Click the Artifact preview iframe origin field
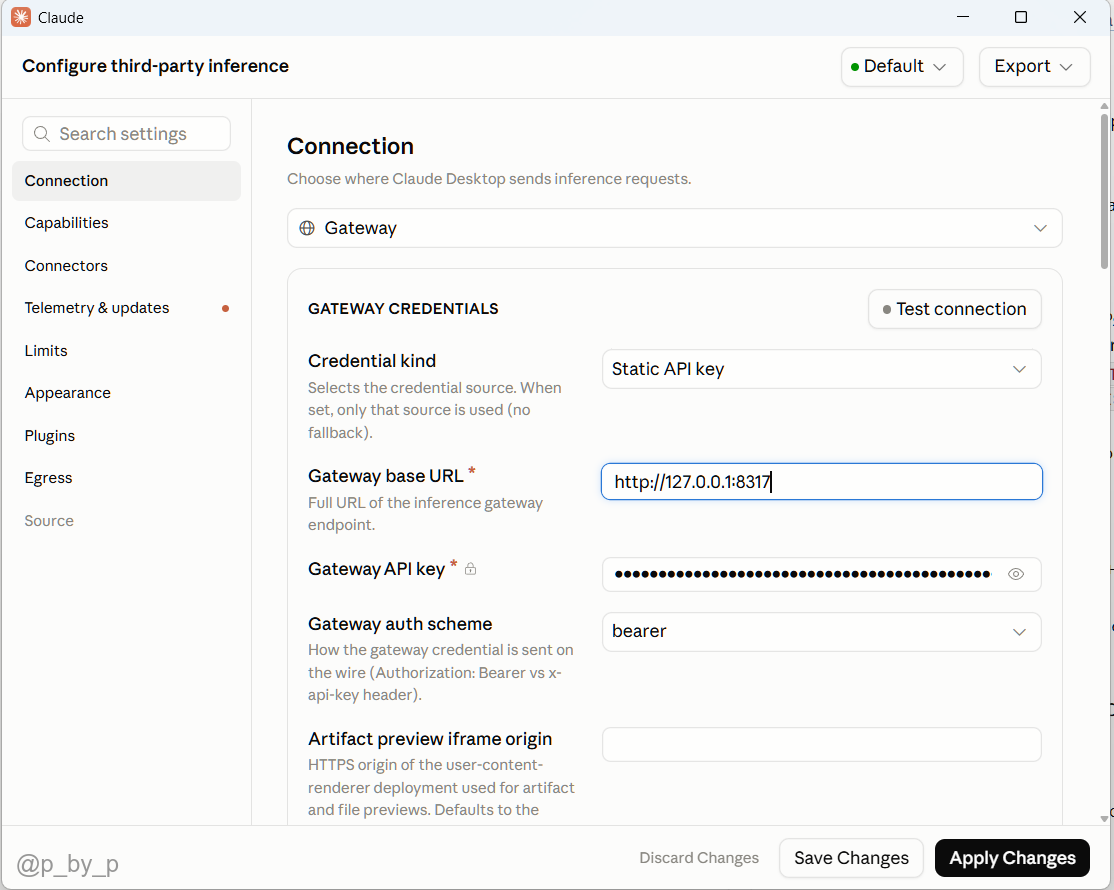This screenshot has width=1114, height=890. click(821, 744)
